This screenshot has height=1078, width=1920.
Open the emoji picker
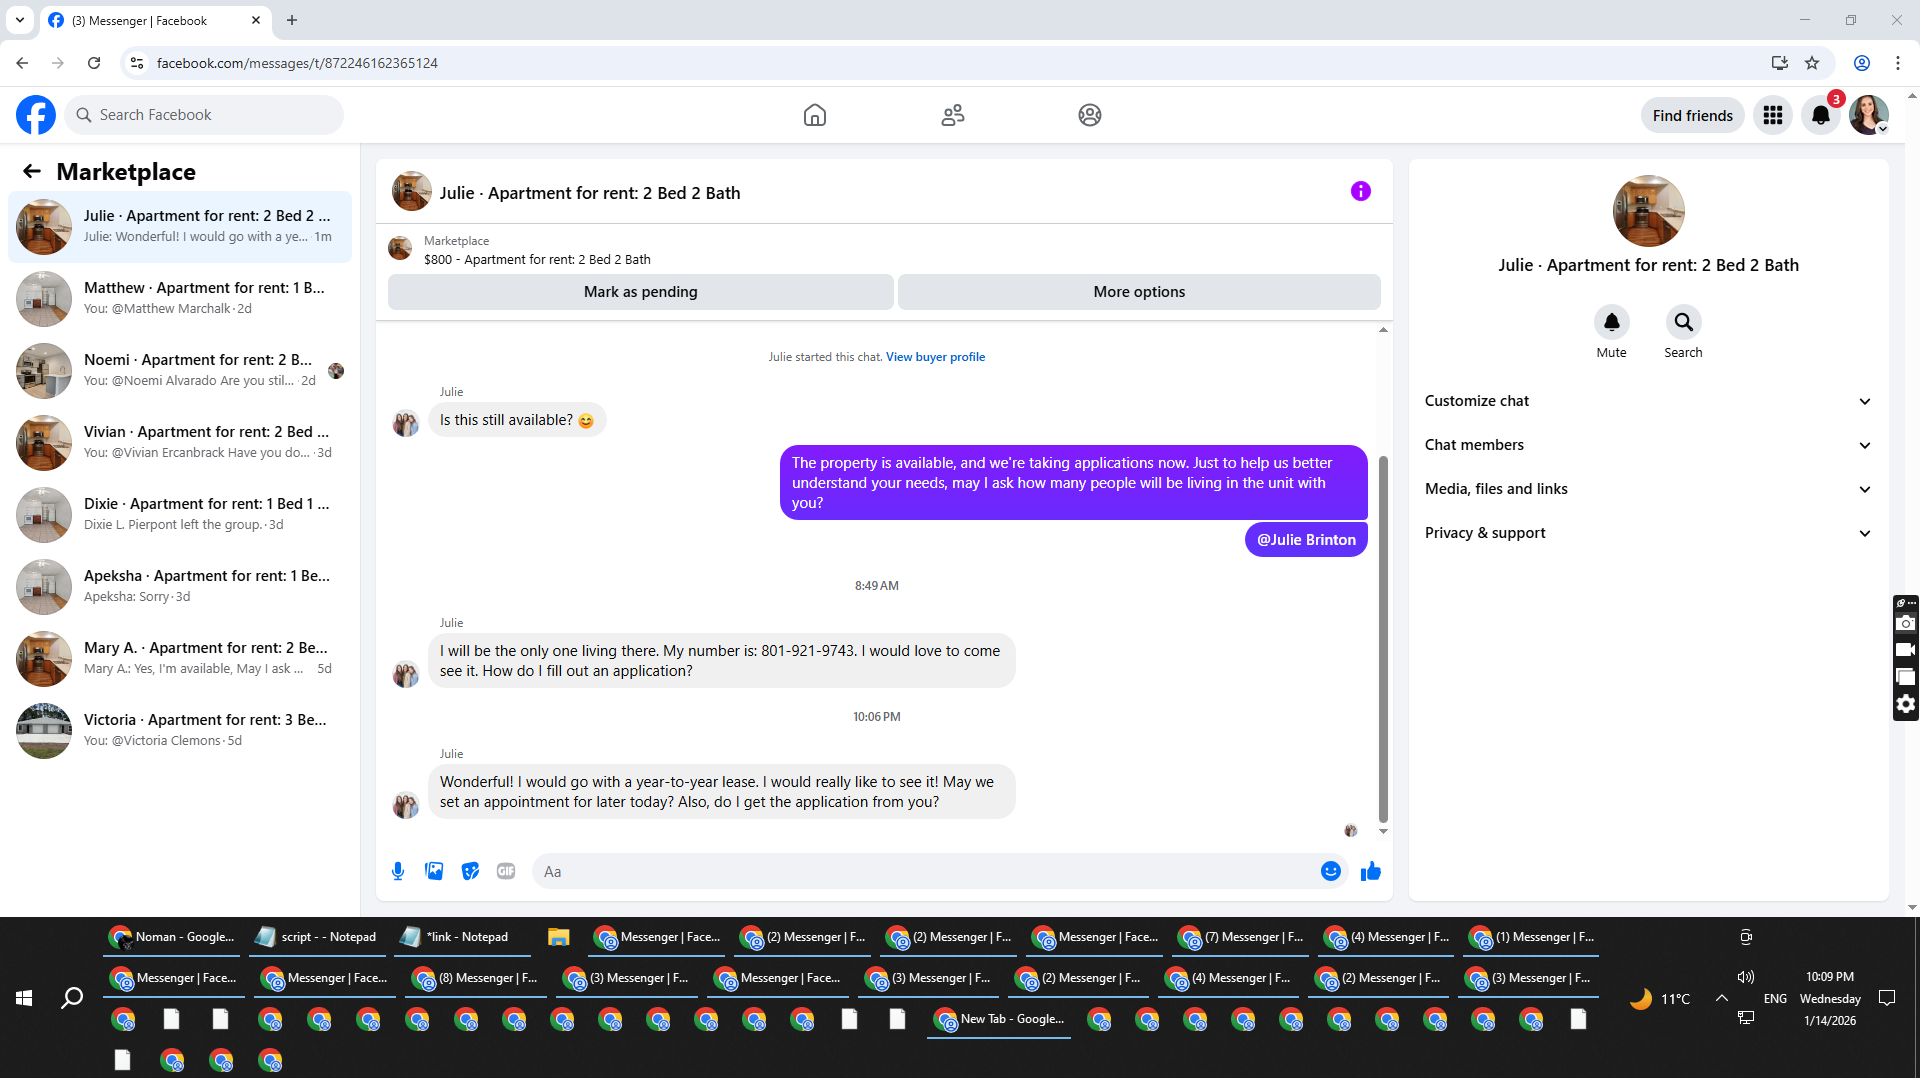(x=1330, y=871)
